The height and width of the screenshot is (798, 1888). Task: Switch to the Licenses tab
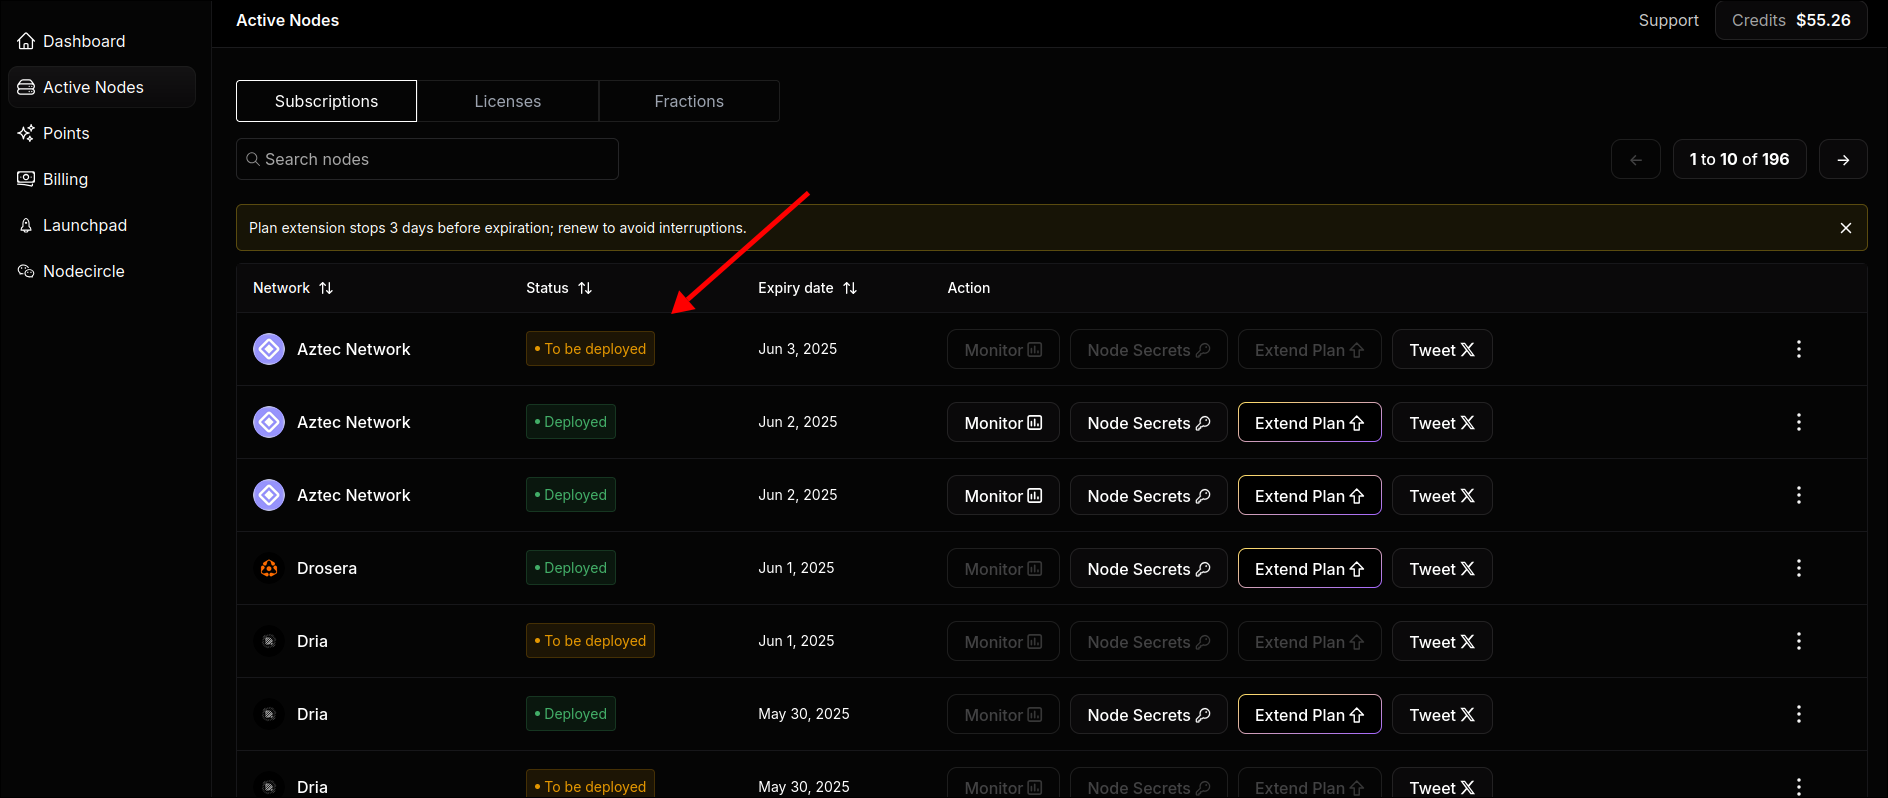coord(508,101)
